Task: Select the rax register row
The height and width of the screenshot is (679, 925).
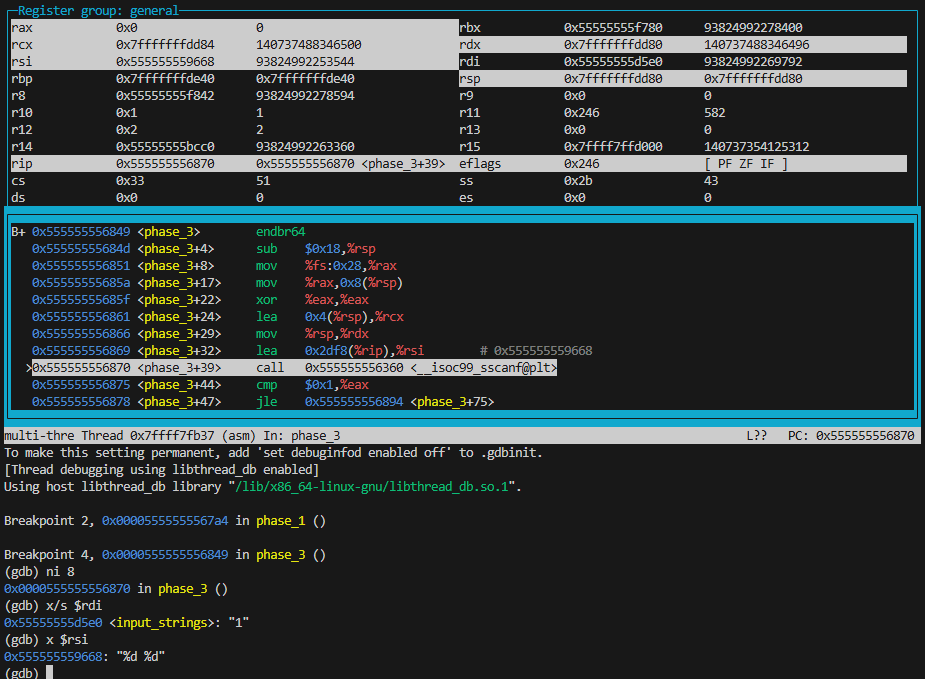Action: click(230, 28)
